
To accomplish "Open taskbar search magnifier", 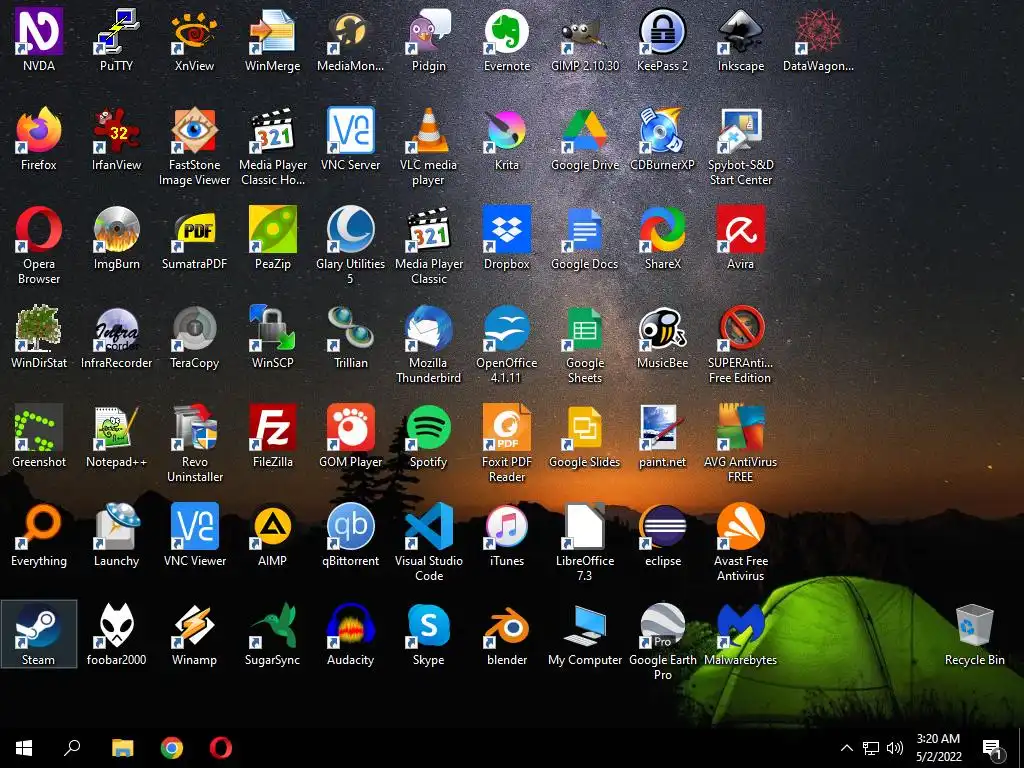I will point(72,748).
